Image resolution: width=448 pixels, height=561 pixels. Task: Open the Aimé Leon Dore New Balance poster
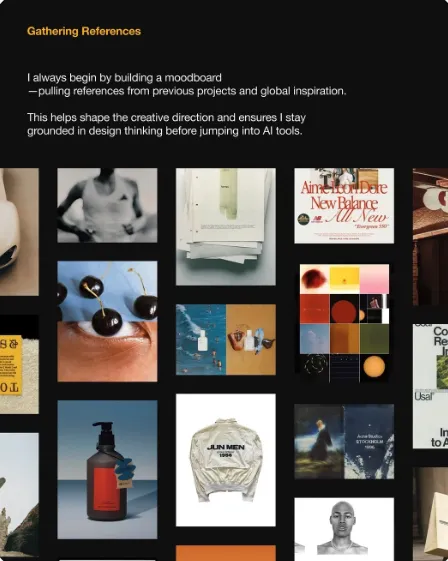coord(344,206)
